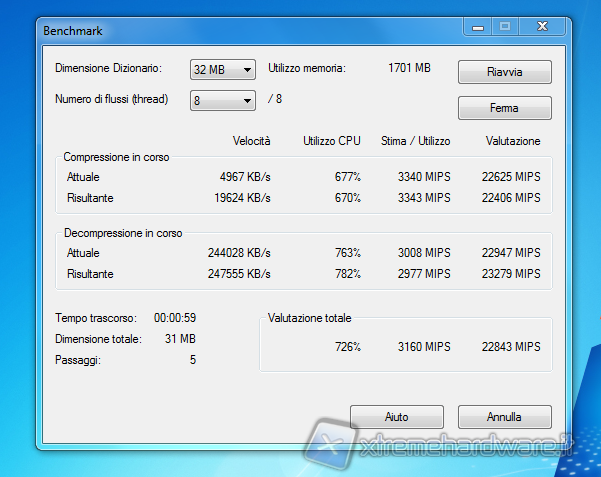Select the 1701 MB memory usage value

tap(409, 68)
